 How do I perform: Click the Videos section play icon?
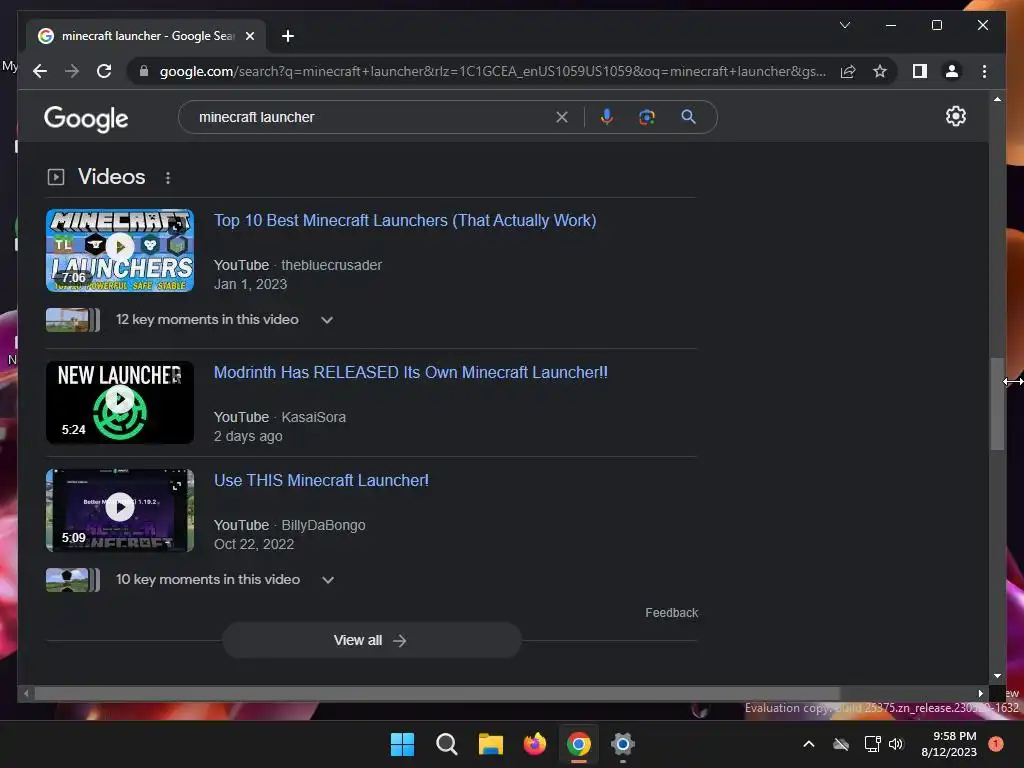point(56,177)
